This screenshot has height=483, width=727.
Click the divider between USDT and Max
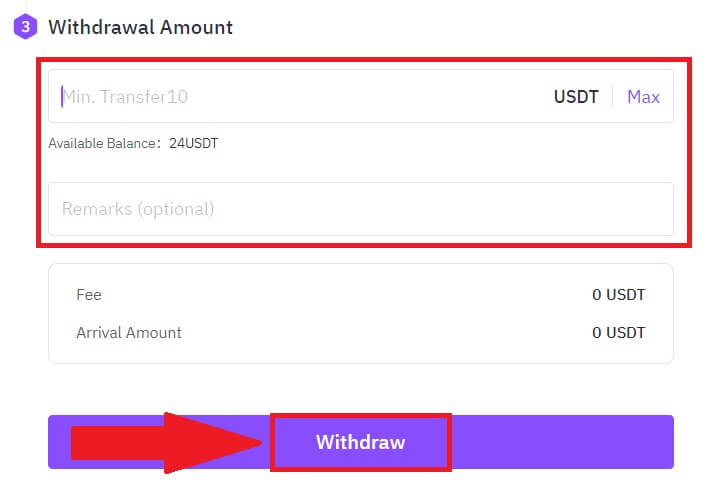(x=613, y=97)
